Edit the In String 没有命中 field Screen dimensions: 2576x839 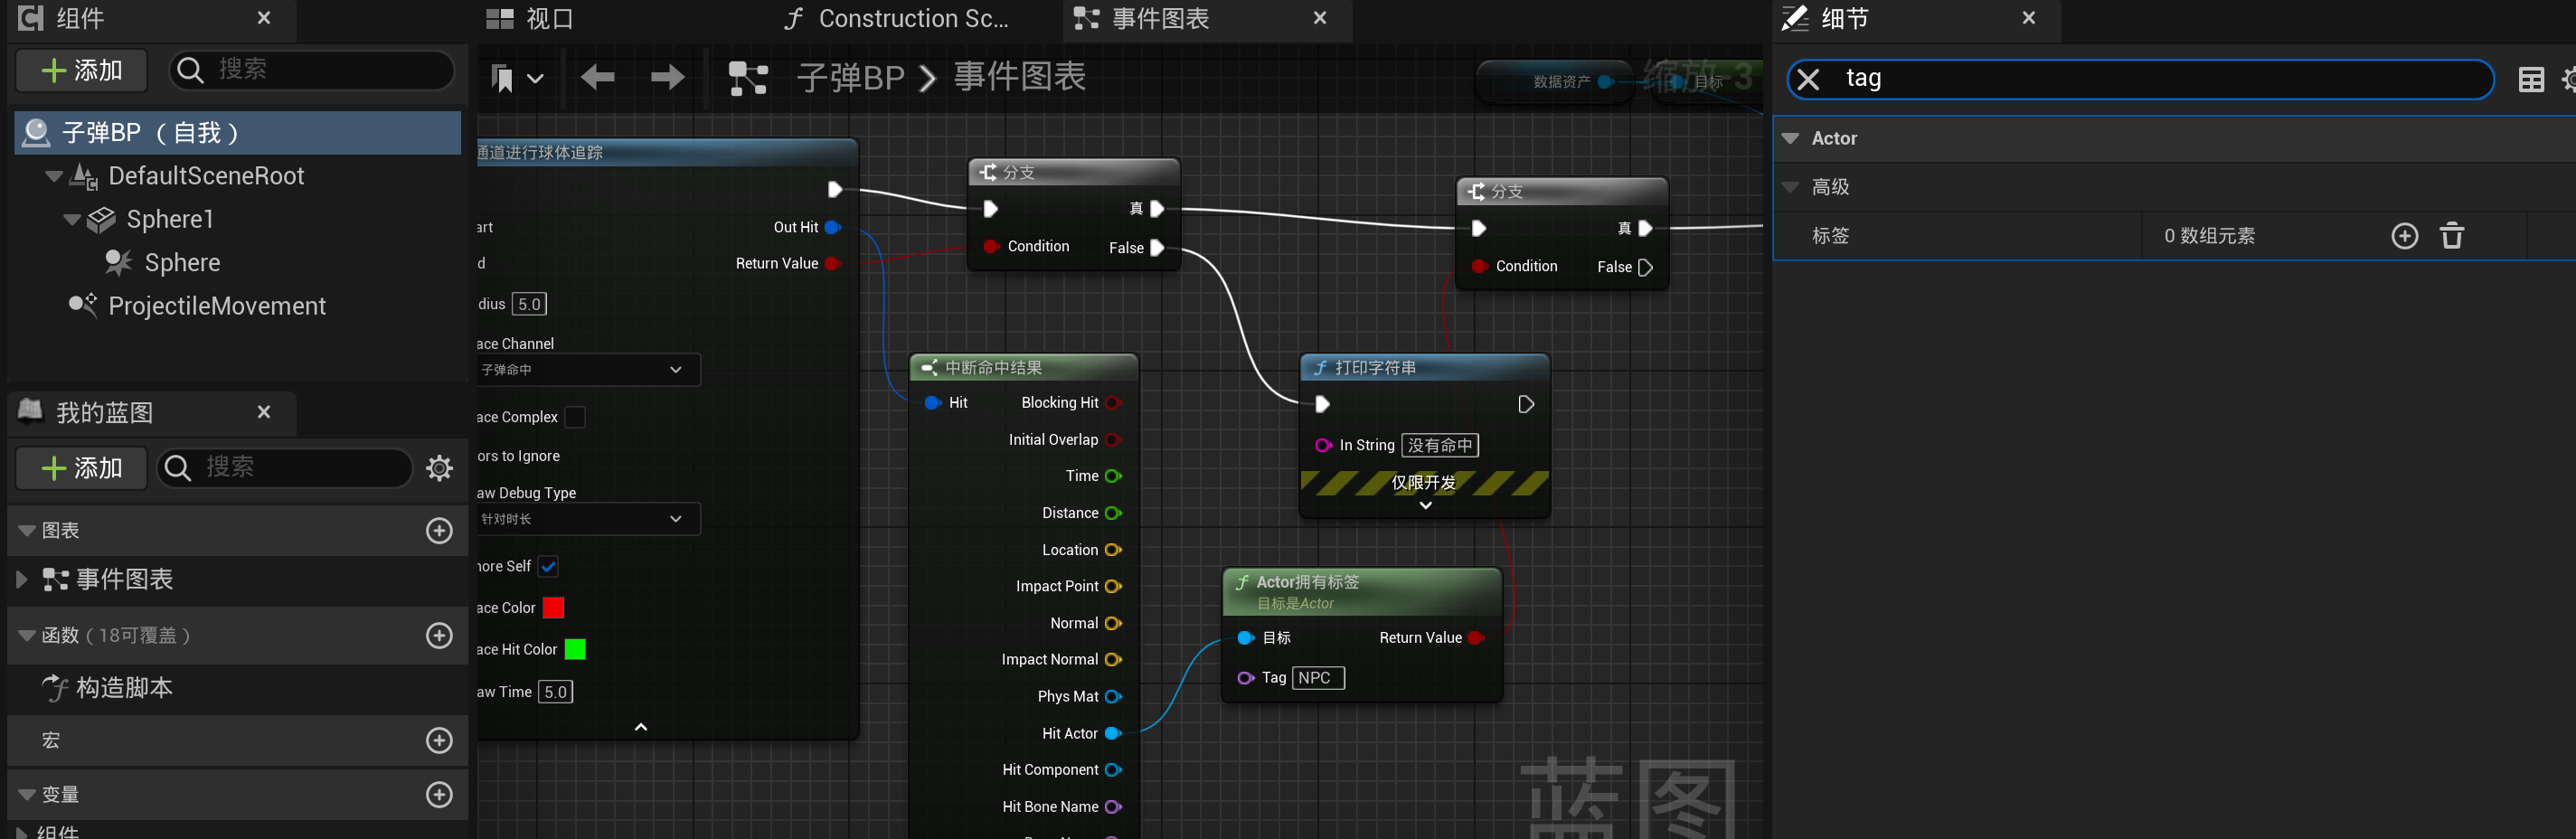1440,446
